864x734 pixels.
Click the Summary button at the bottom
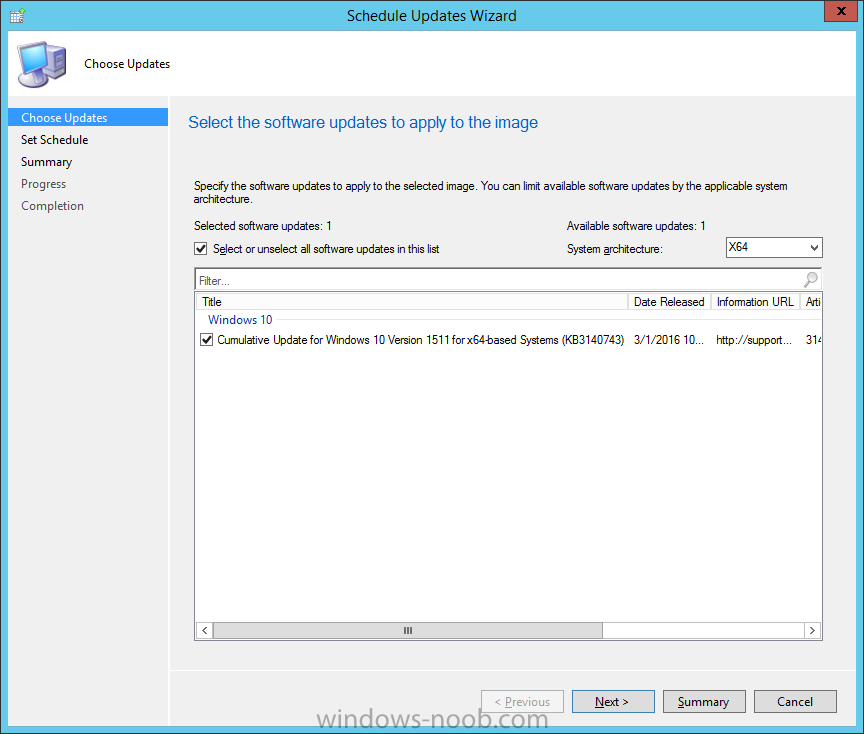(704, 701)
